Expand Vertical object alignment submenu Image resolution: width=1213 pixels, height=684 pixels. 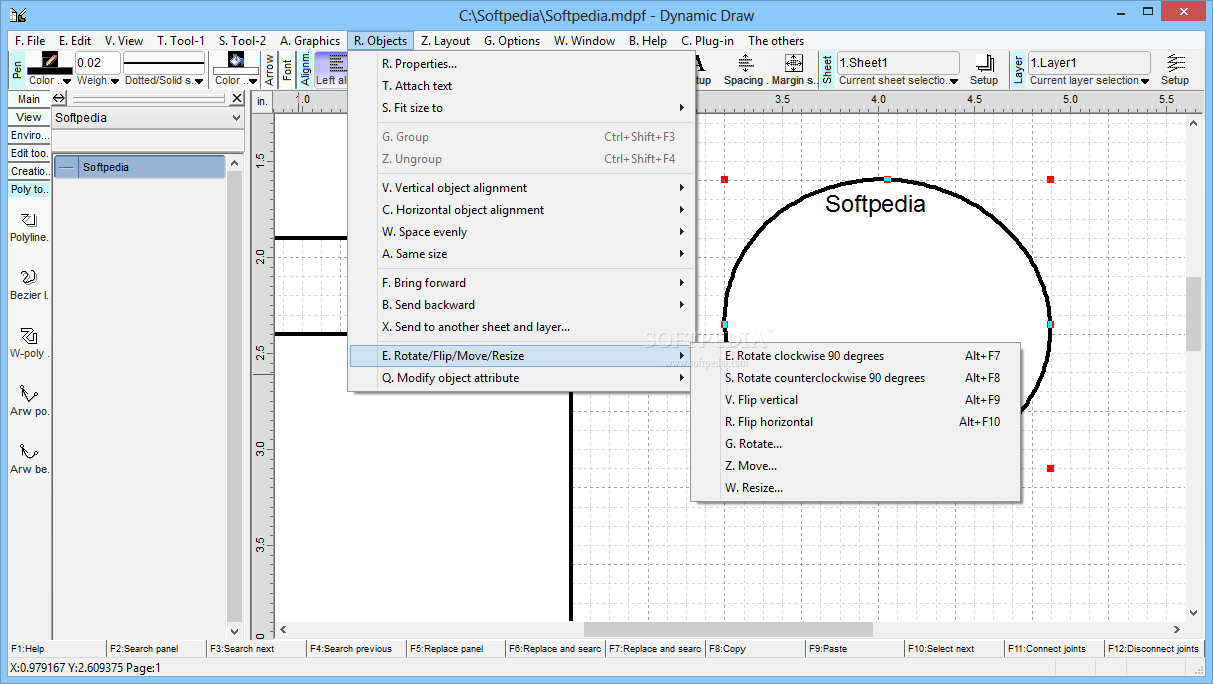pyautogui.click(x=520, y=188)
